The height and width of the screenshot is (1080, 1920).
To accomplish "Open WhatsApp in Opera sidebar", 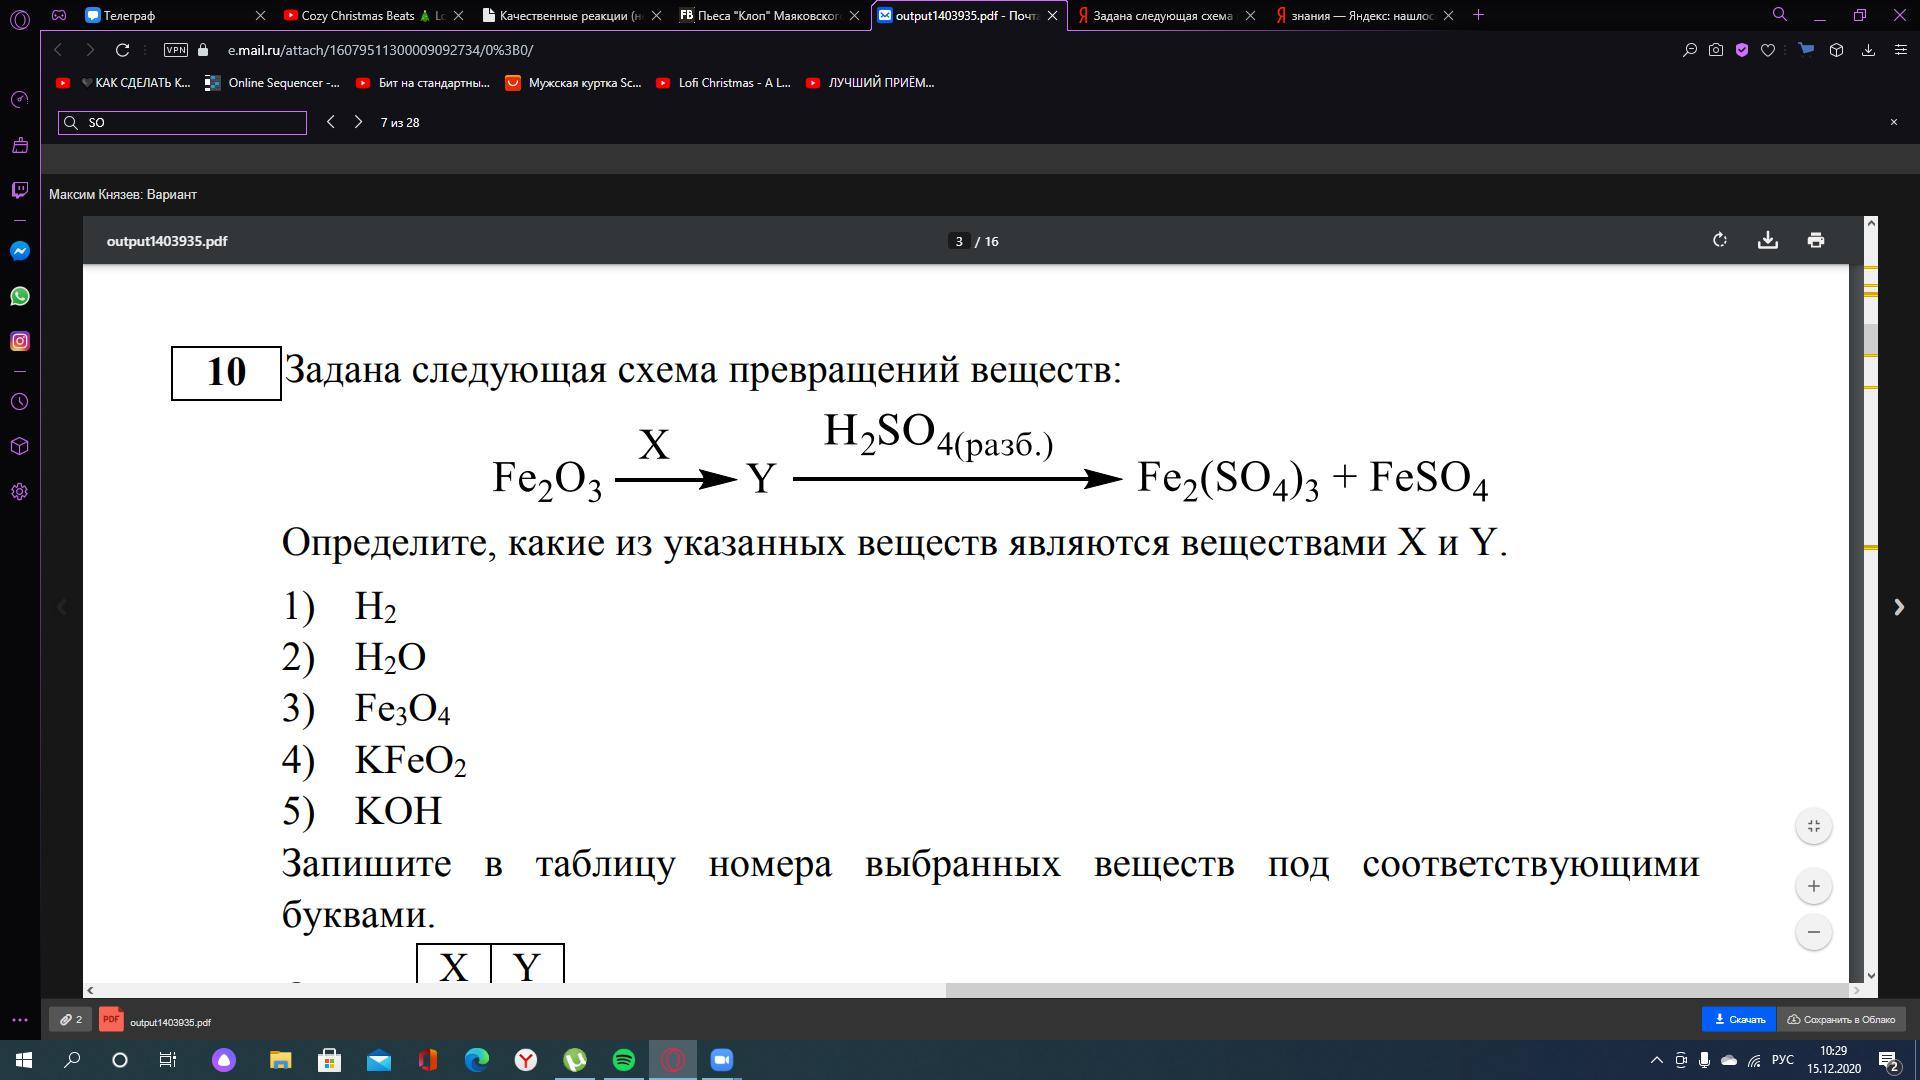I will coord(19,296).
